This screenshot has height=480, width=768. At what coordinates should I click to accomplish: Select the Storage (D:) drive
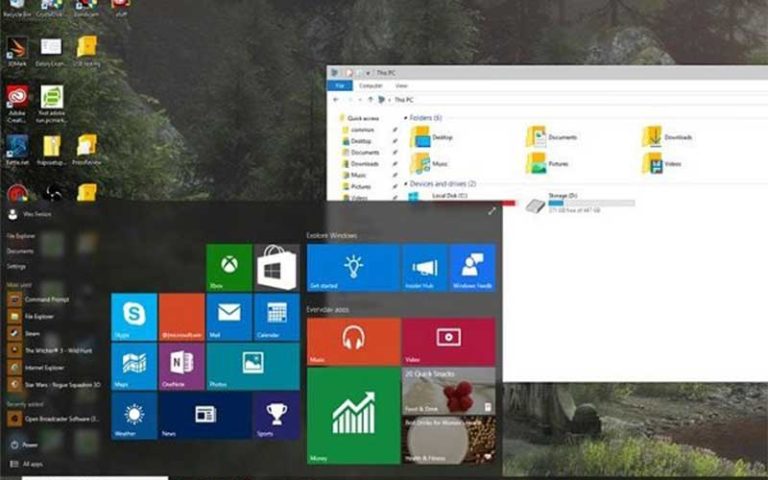[x=580, y=203]
